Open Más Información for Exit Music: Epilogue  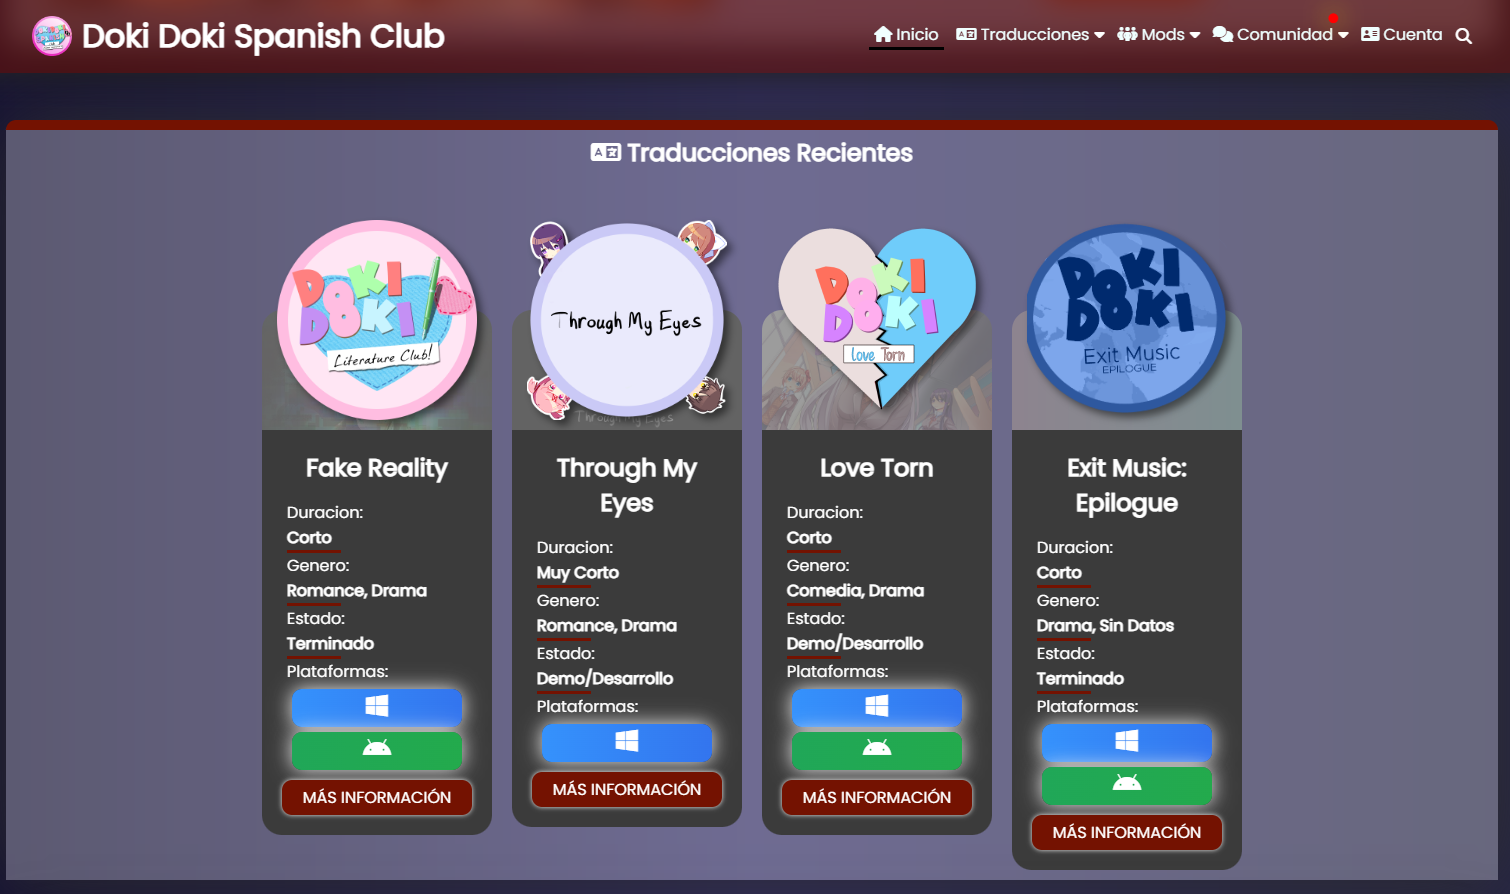click(1127, 832)
